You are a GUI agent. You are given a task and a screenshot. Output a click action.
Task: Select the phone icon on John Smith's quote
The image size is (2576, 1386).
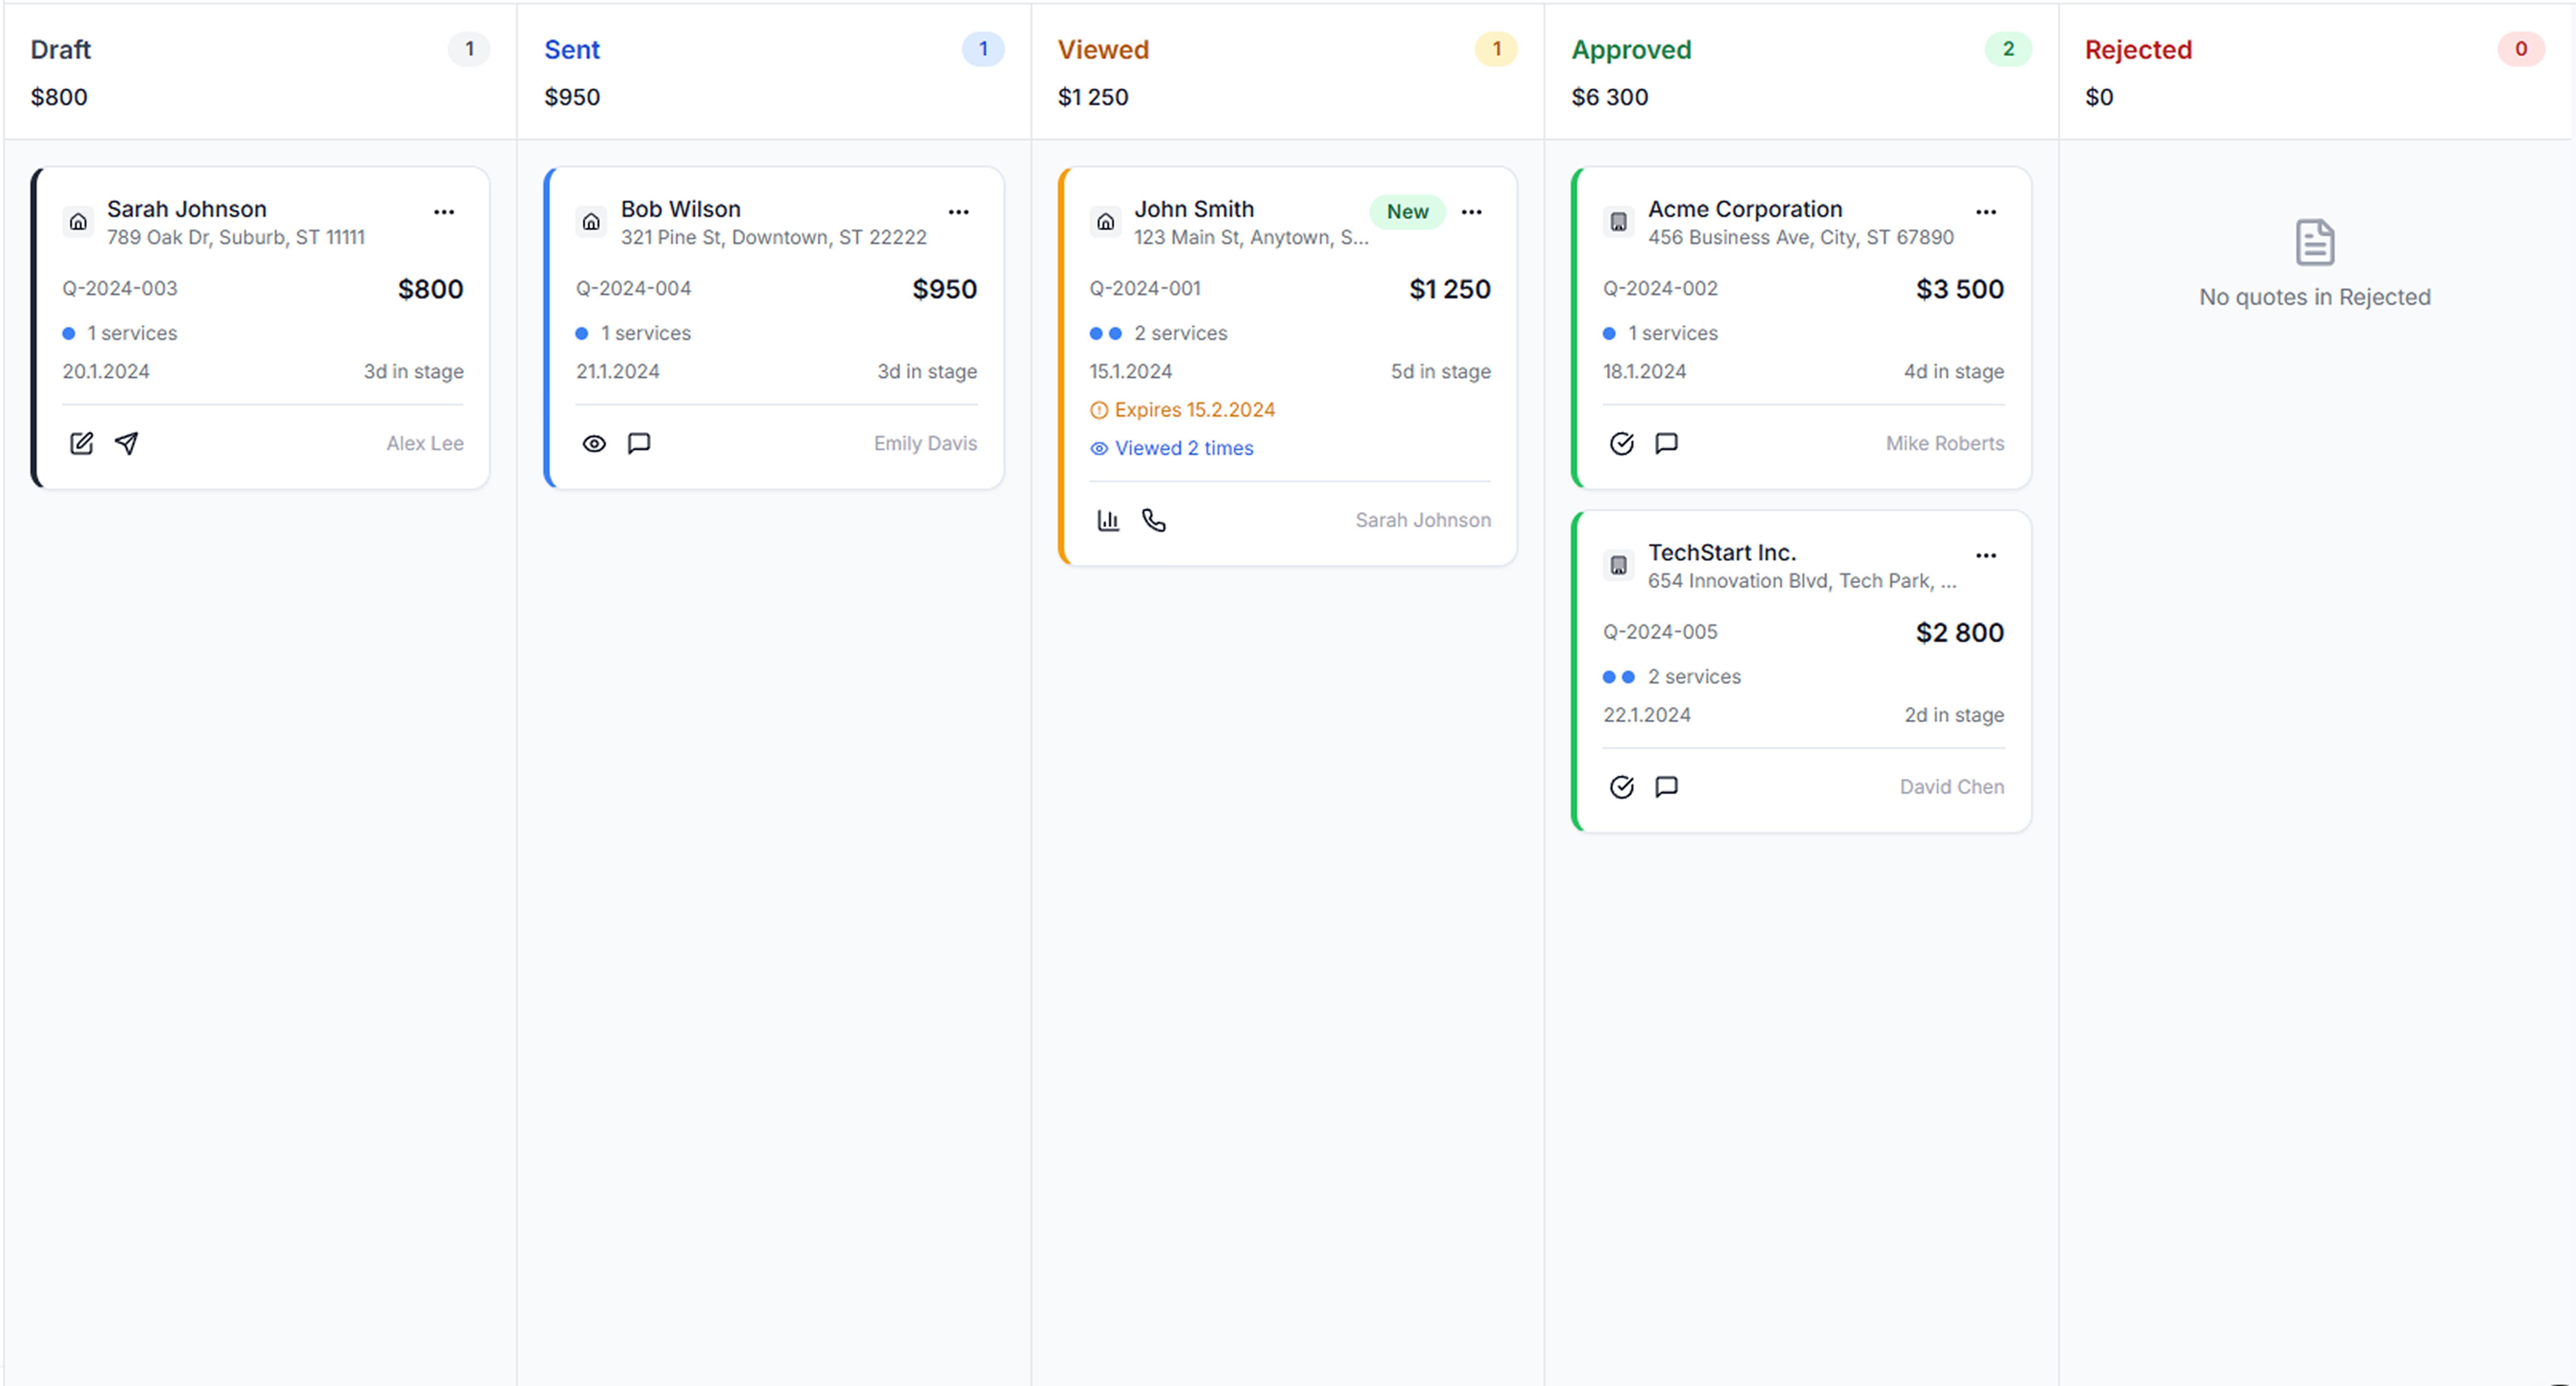(1153, 520)
